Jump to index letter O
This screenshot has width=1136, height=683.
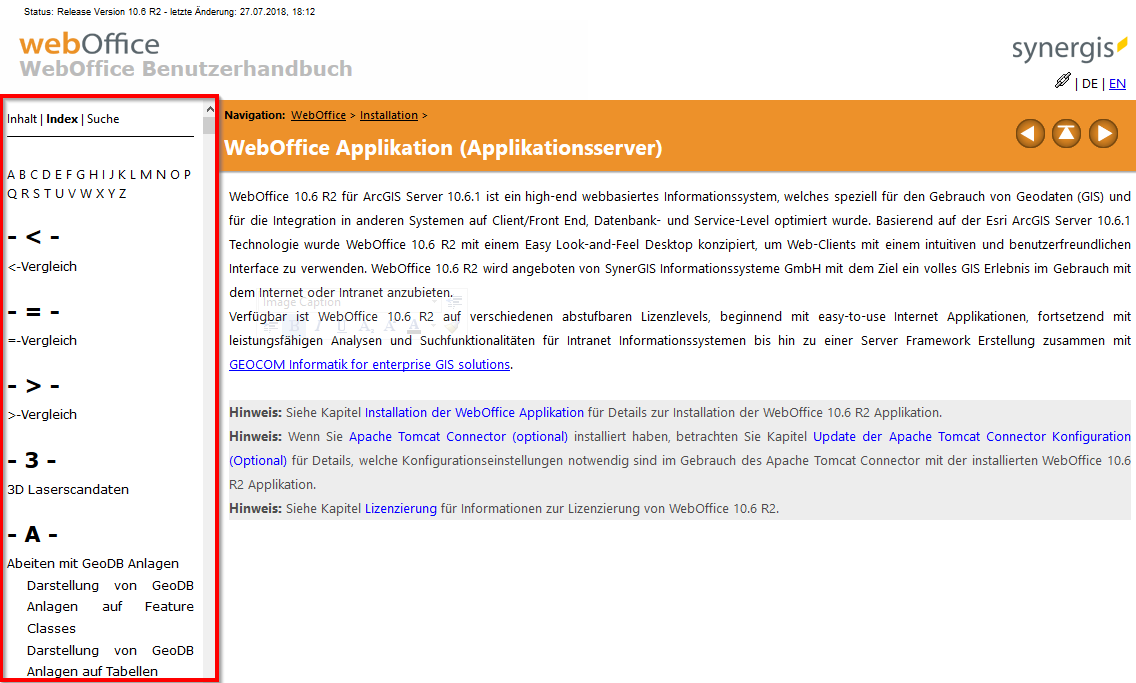click(x=175, y=175)
